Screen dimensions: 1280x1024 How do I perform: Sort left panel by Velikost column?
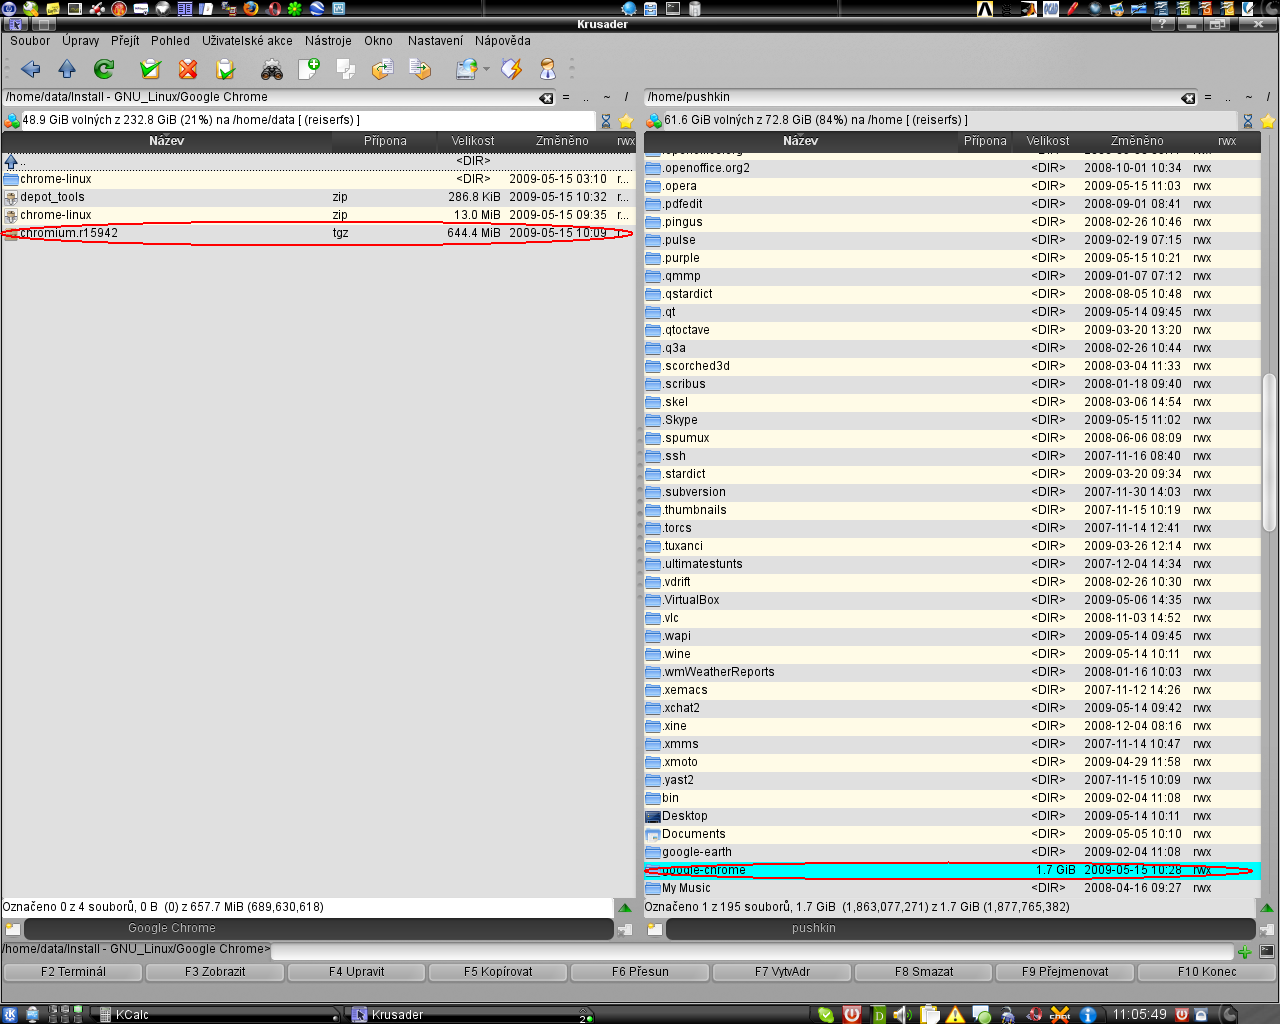click(472, 141)
